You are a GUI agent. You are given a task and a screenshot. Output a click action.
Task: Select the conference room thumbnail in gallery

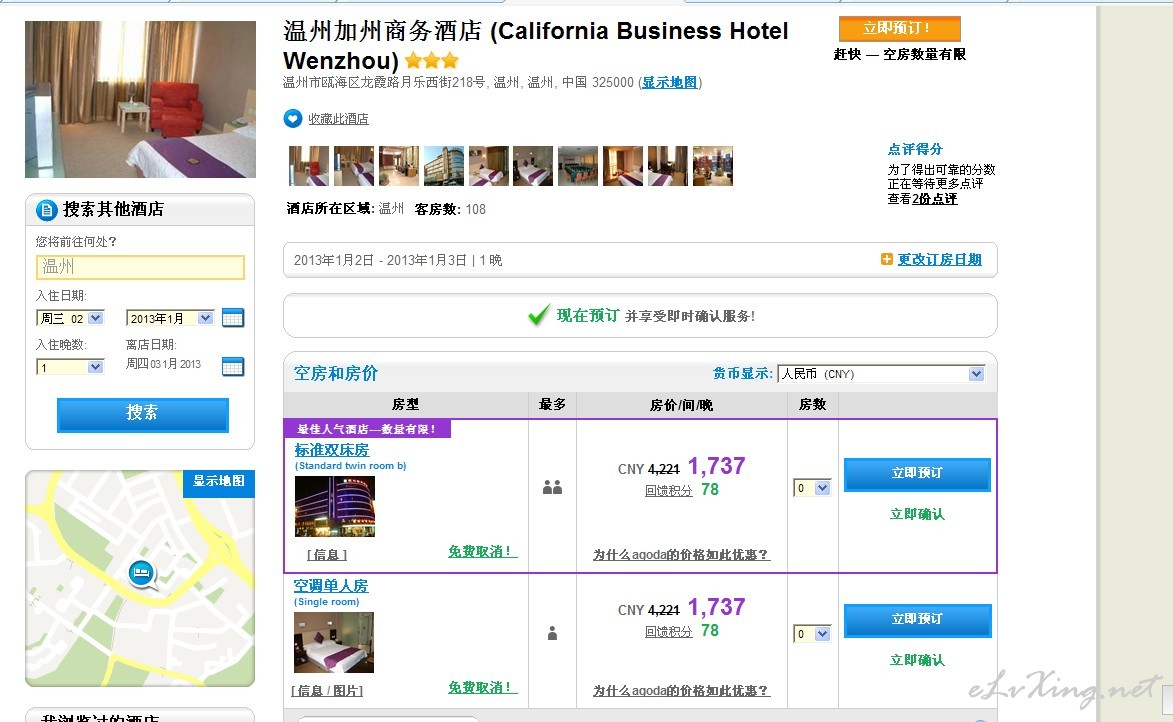[x=578, y=166]
